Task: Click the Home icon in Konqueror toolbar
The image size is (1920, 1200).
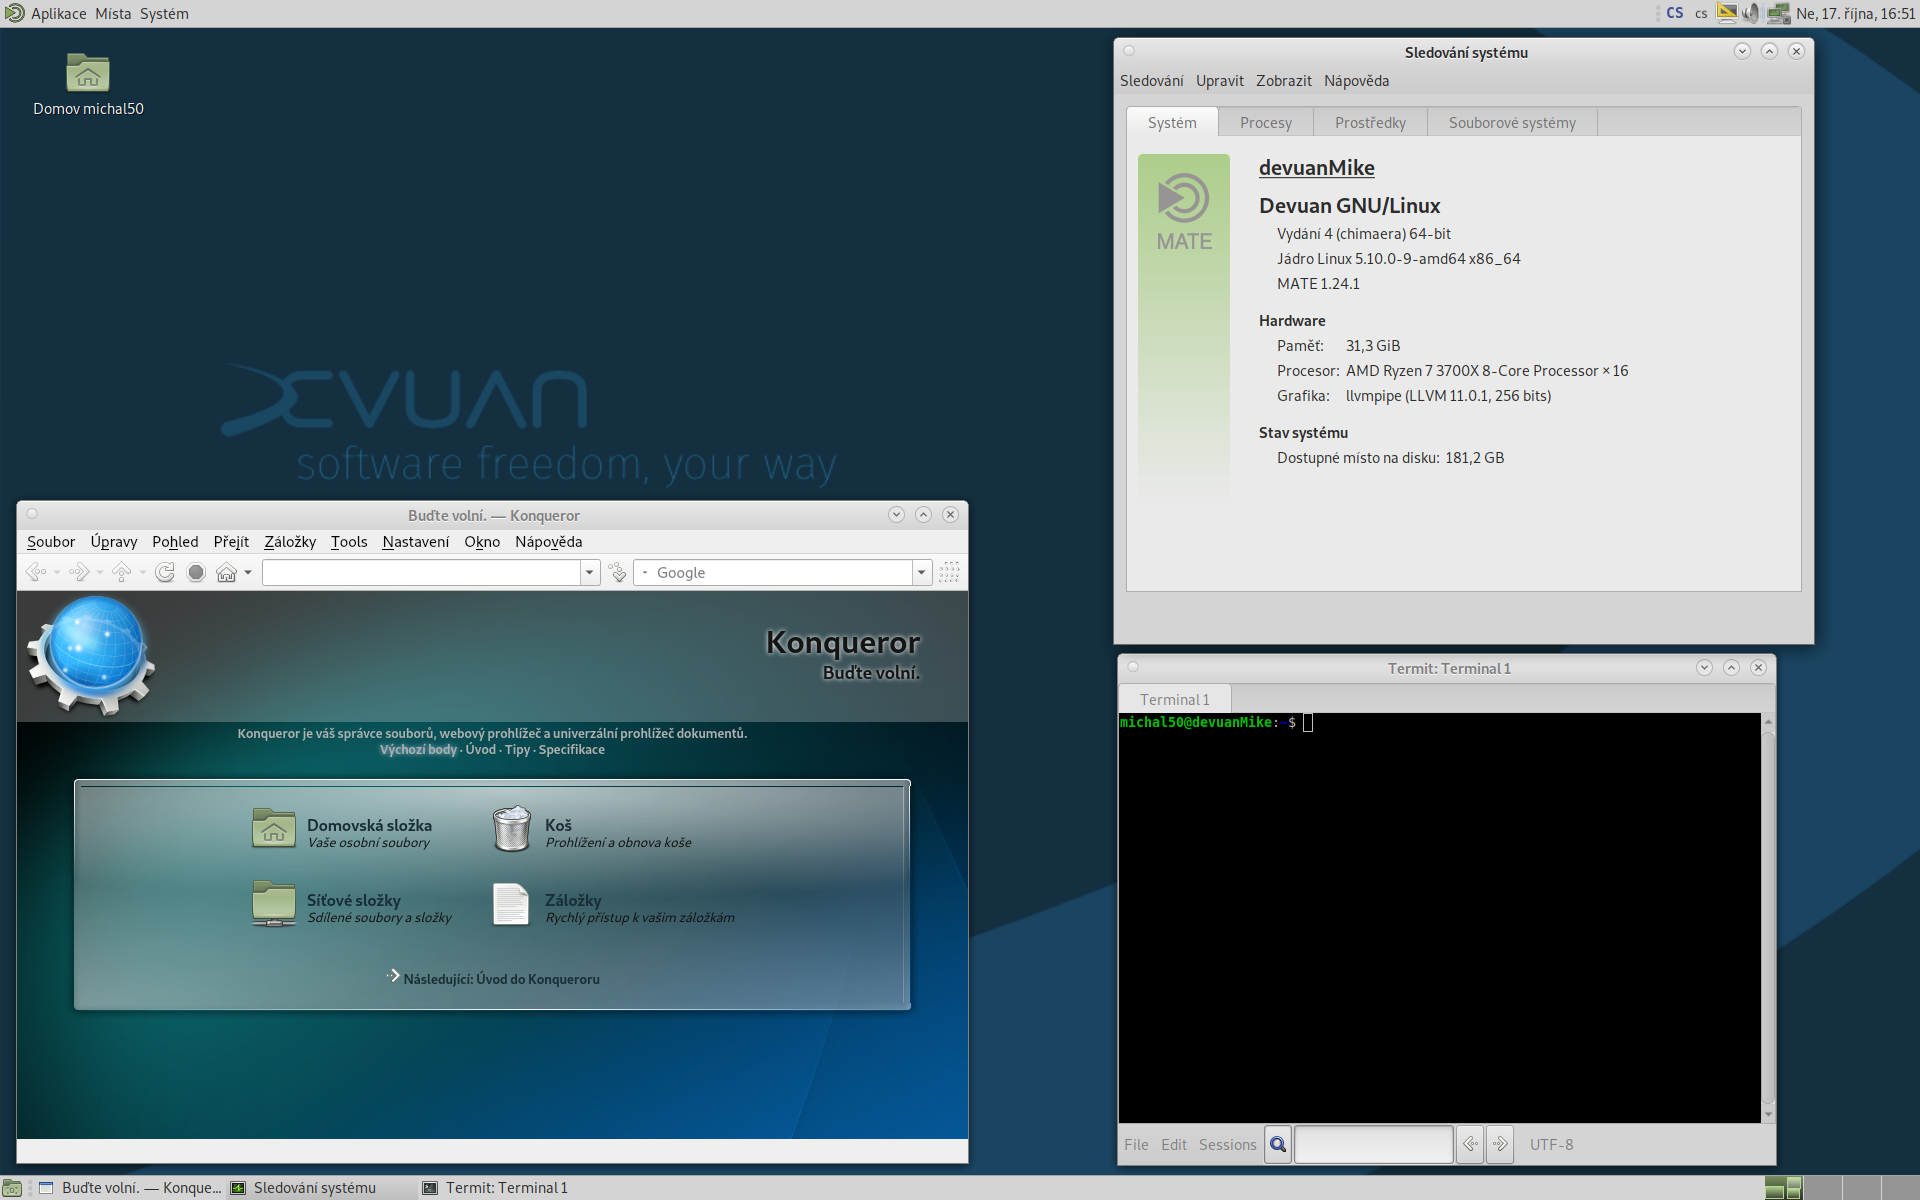Action: tap(226, 572)
